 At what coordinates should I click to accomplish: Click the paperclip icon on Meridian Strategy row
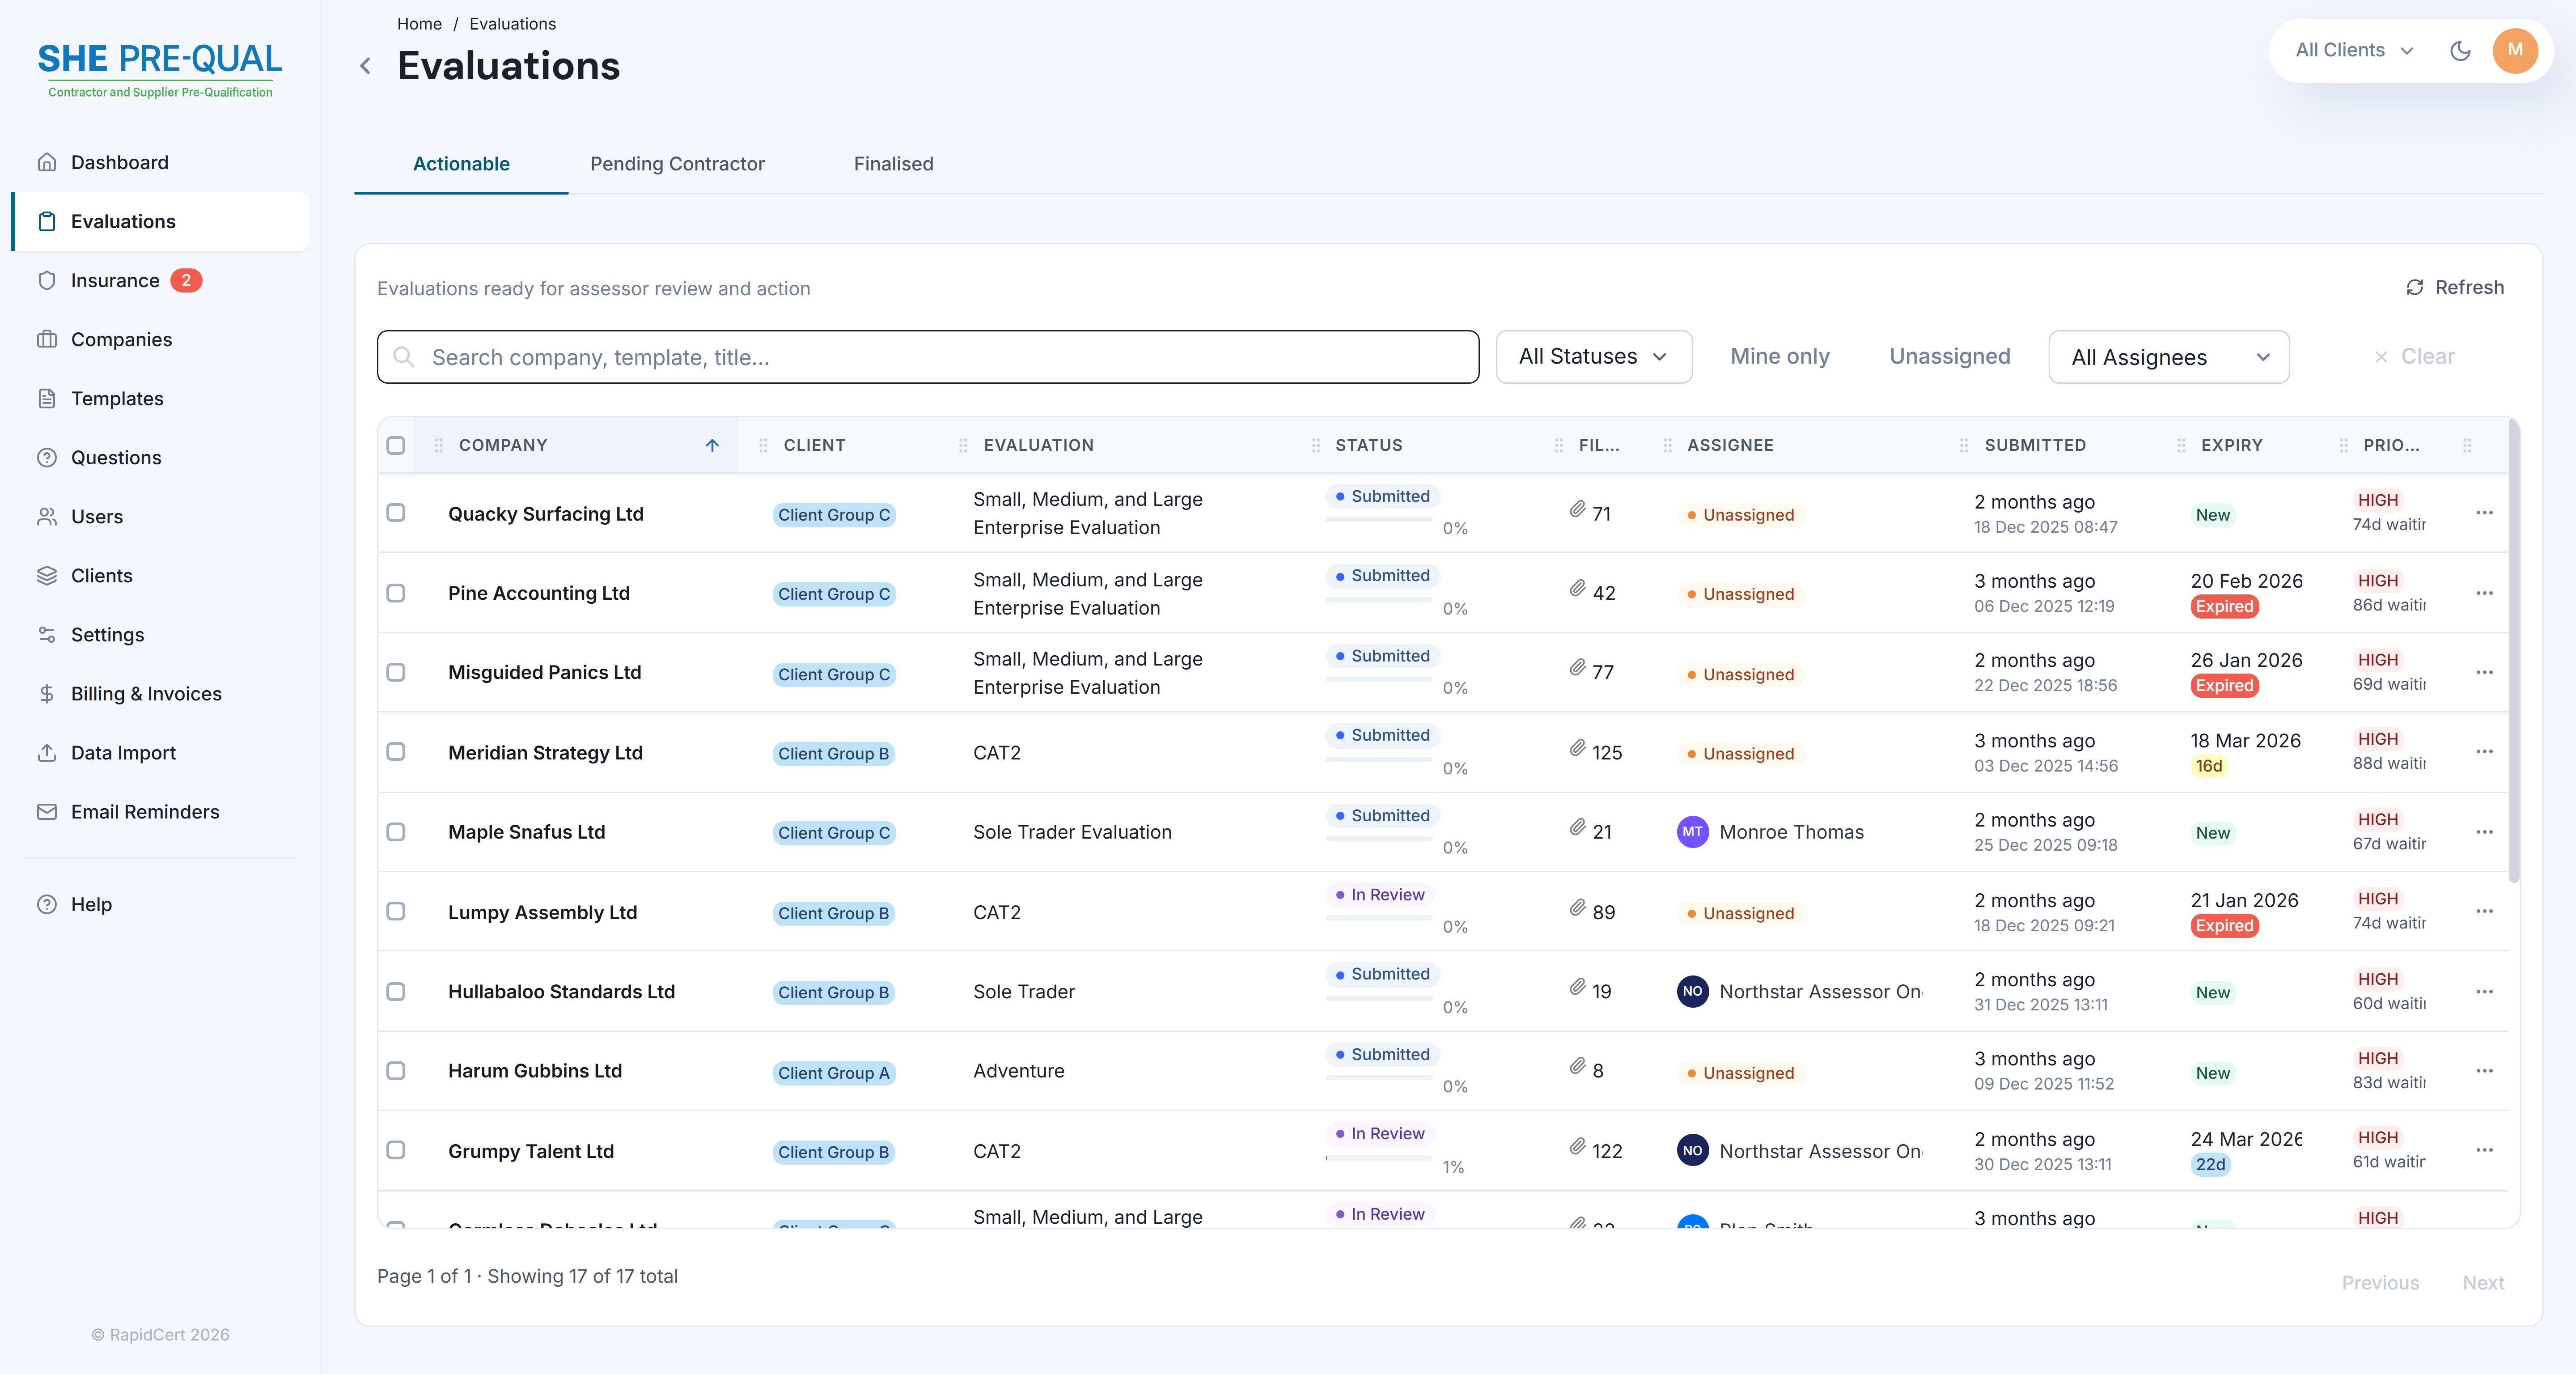point(1578,747)
